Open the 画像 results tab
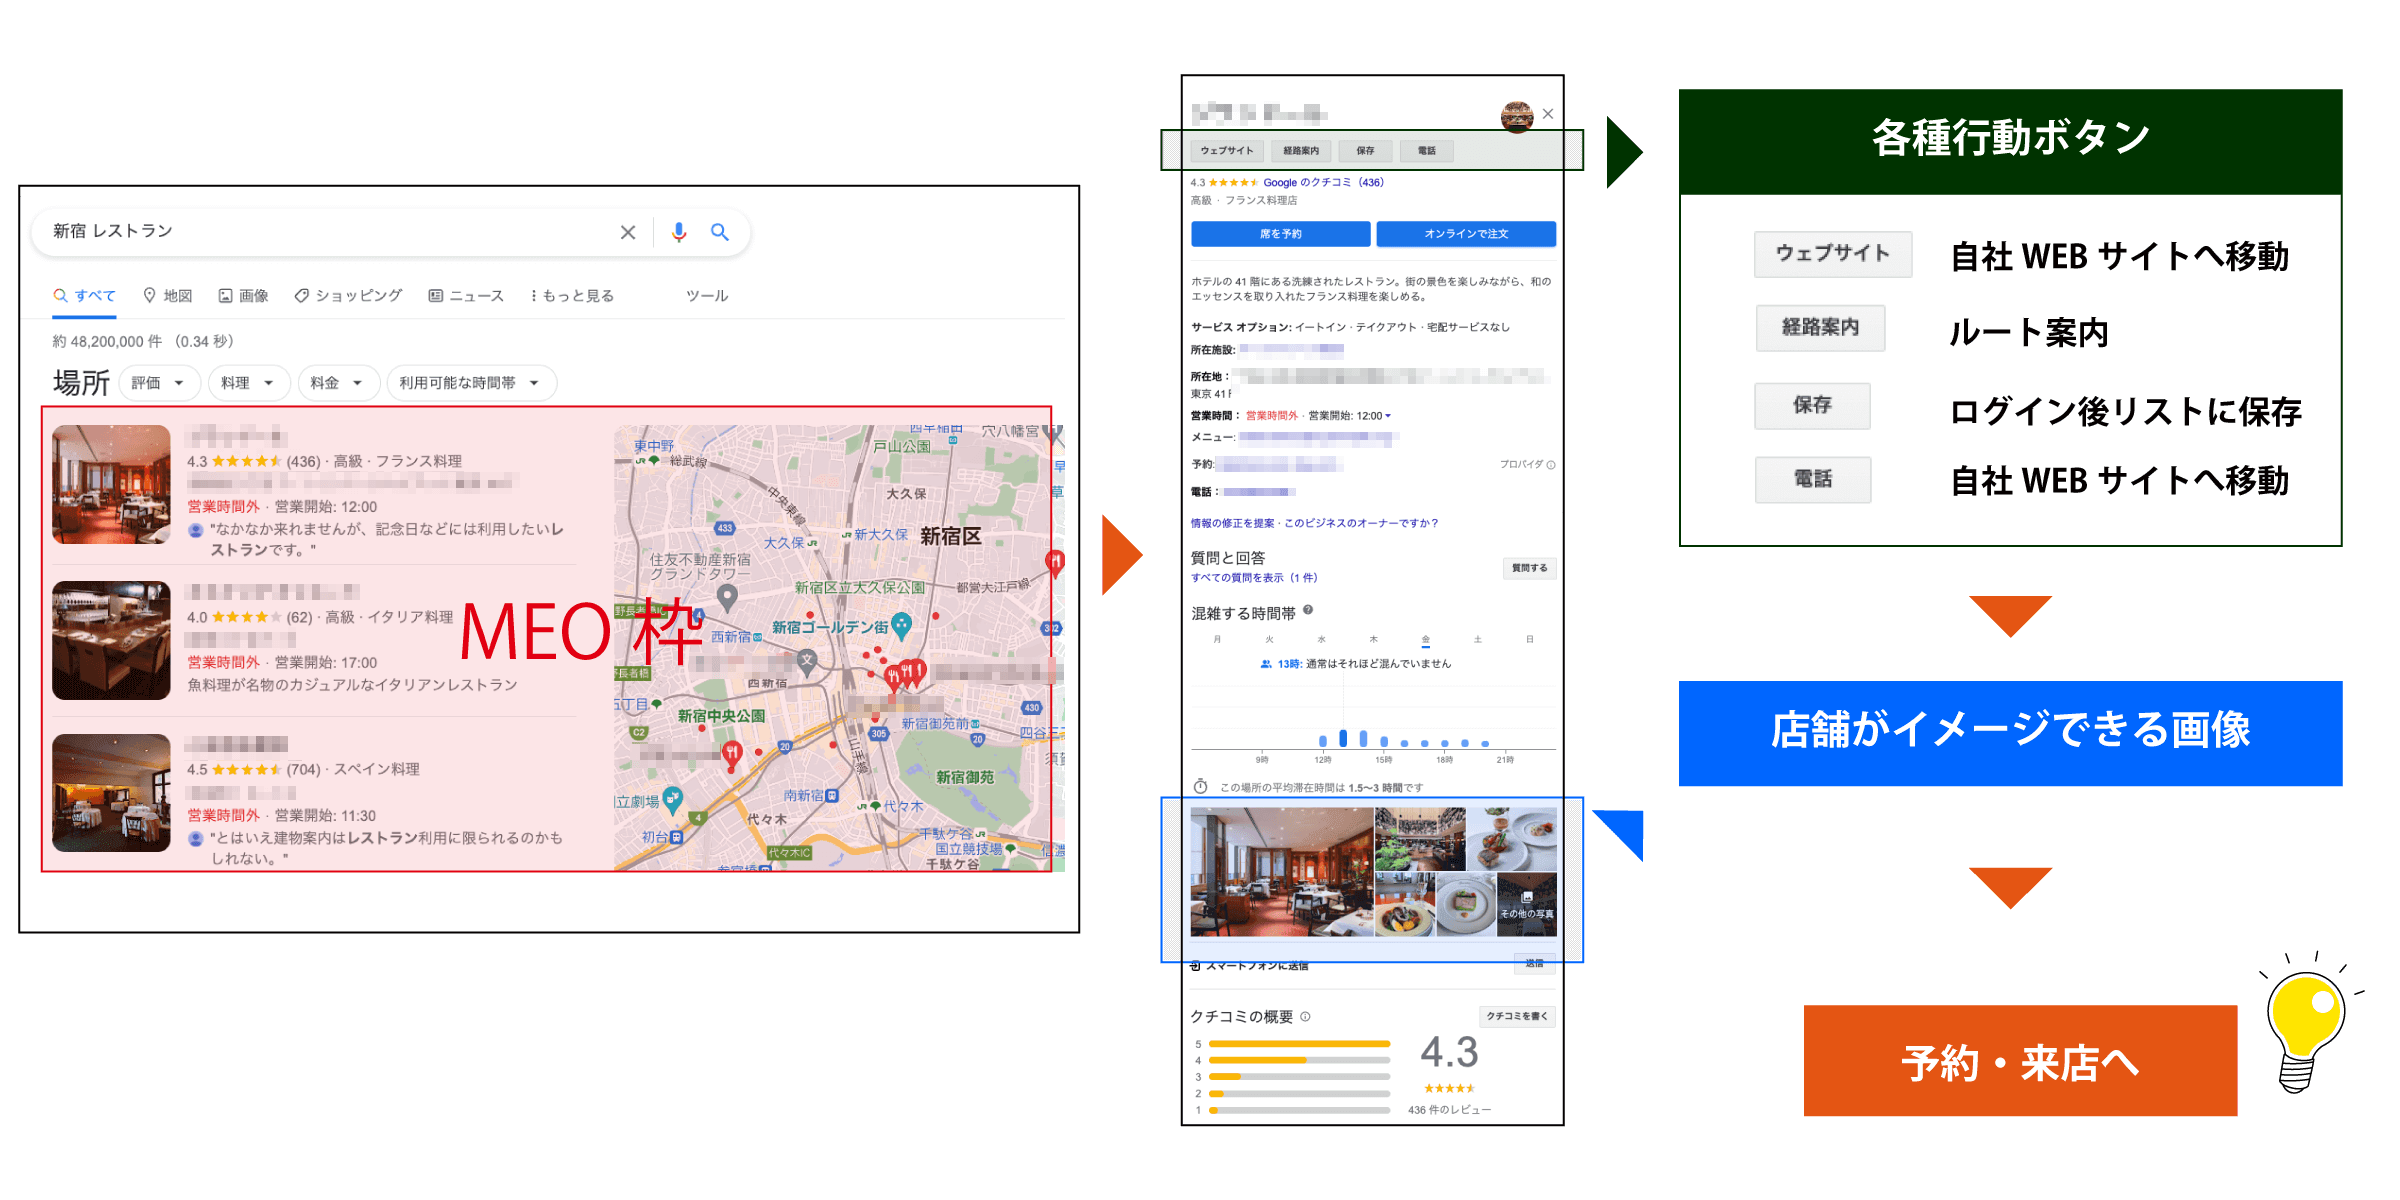 [244, 296]
